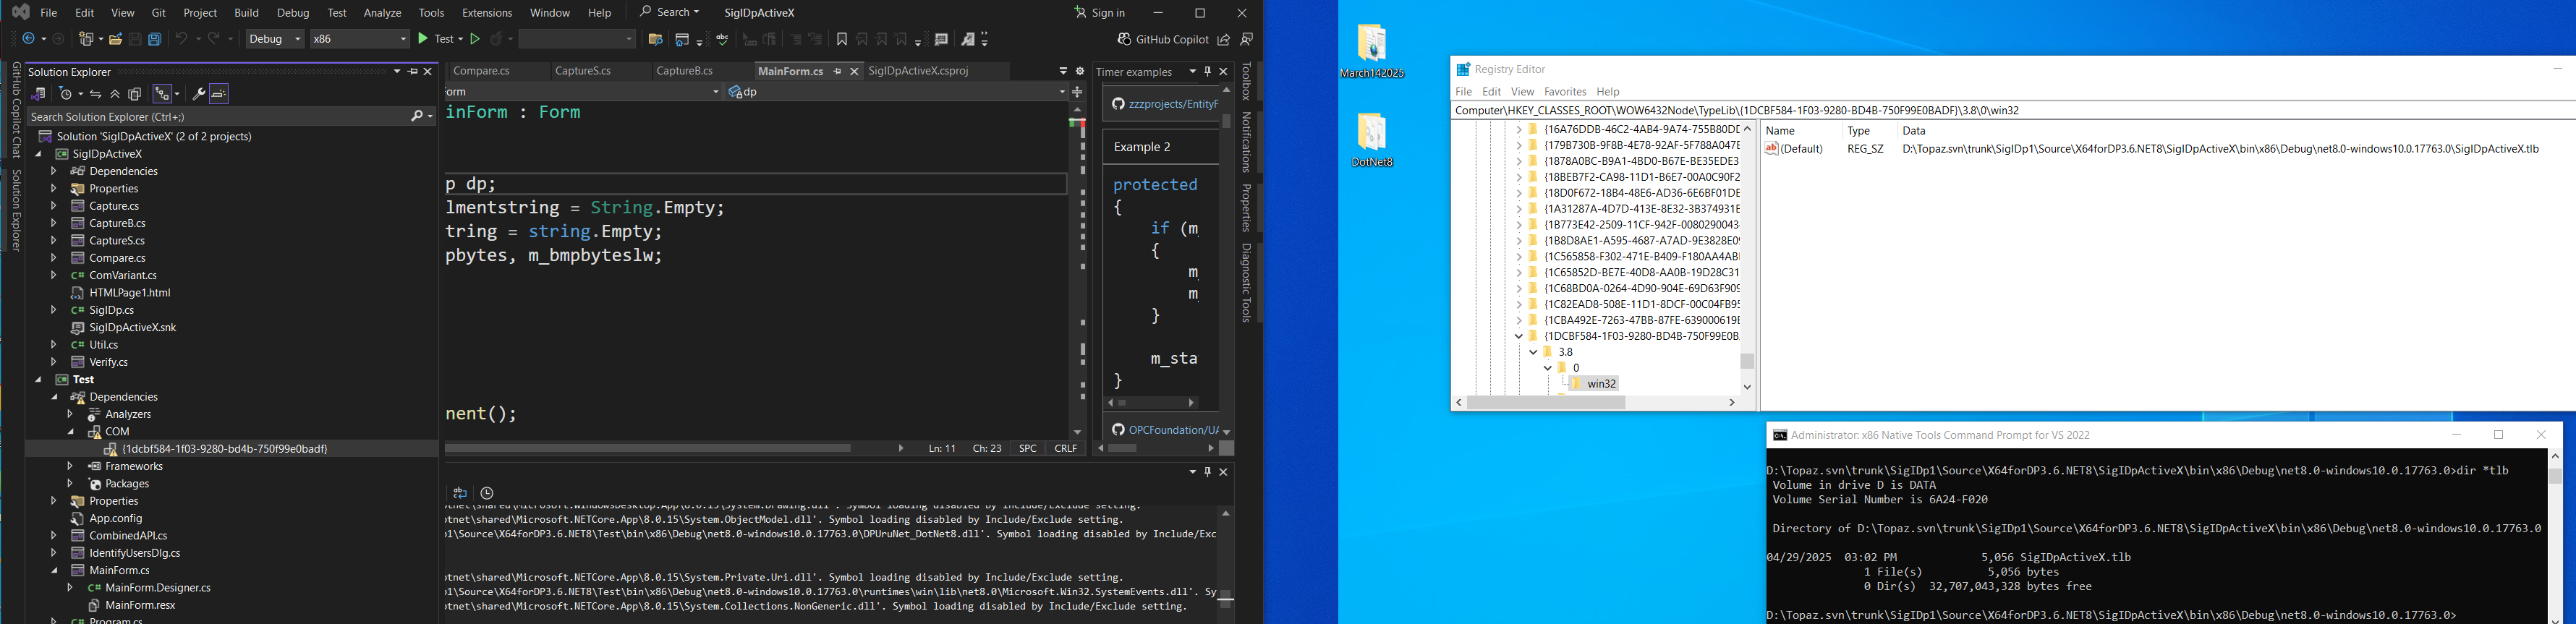Click the Visual Studio Search box

click(x=669, y=13)
